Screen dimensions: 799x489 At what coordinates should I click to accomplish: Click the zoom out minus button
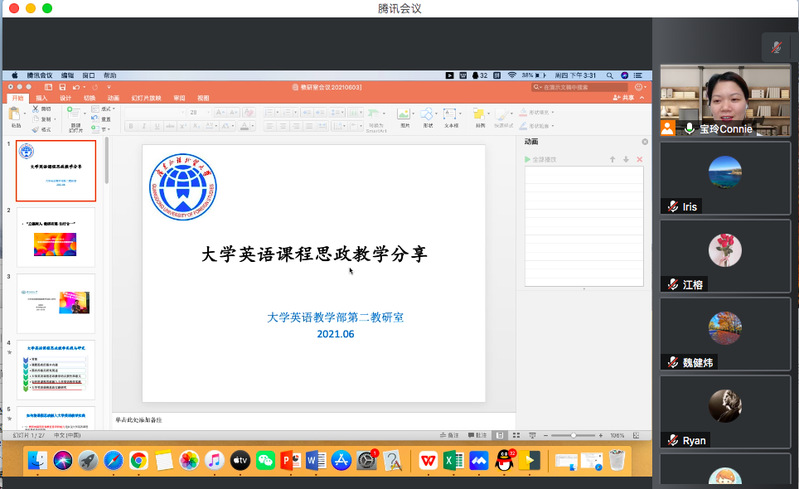[x=545, y=436]
